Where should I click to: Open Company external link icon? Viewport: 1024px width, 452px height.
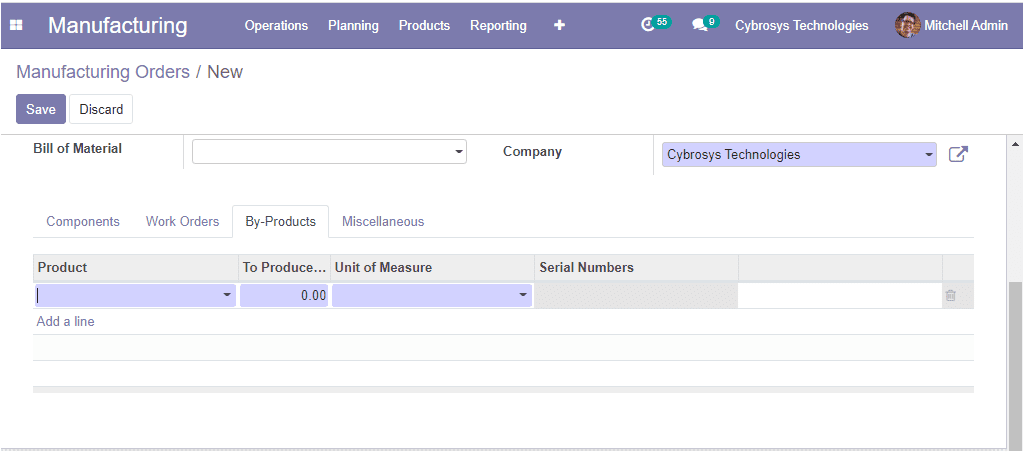point(958,155)
